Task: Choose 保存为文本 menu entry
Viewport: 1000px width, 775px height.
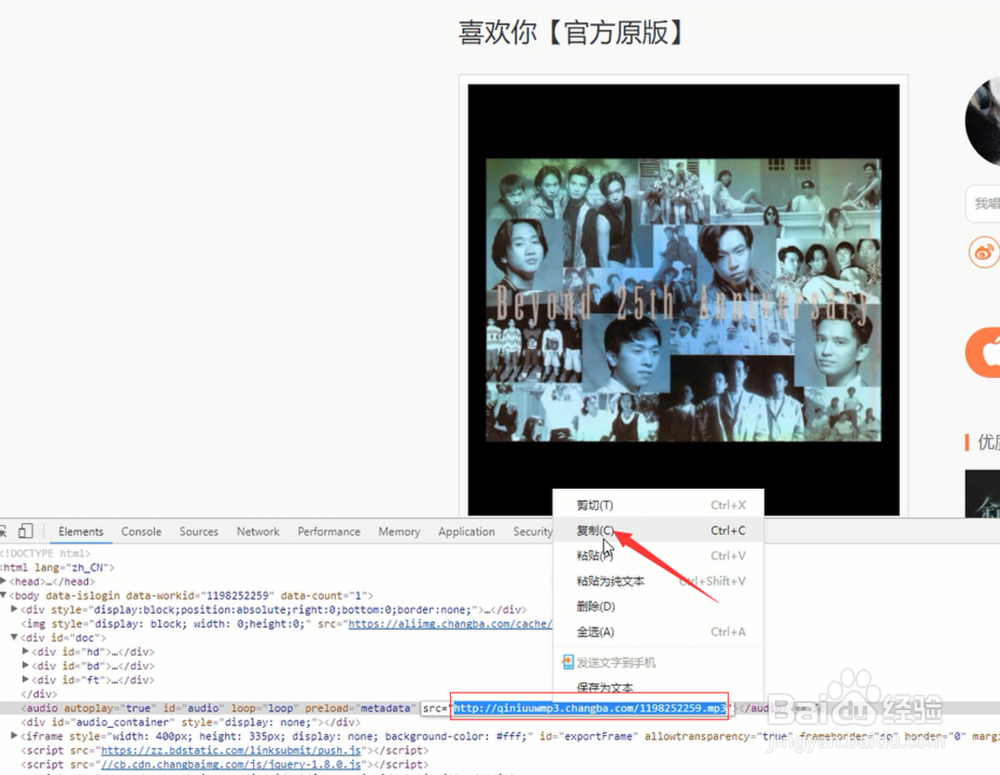Action: 658,686
